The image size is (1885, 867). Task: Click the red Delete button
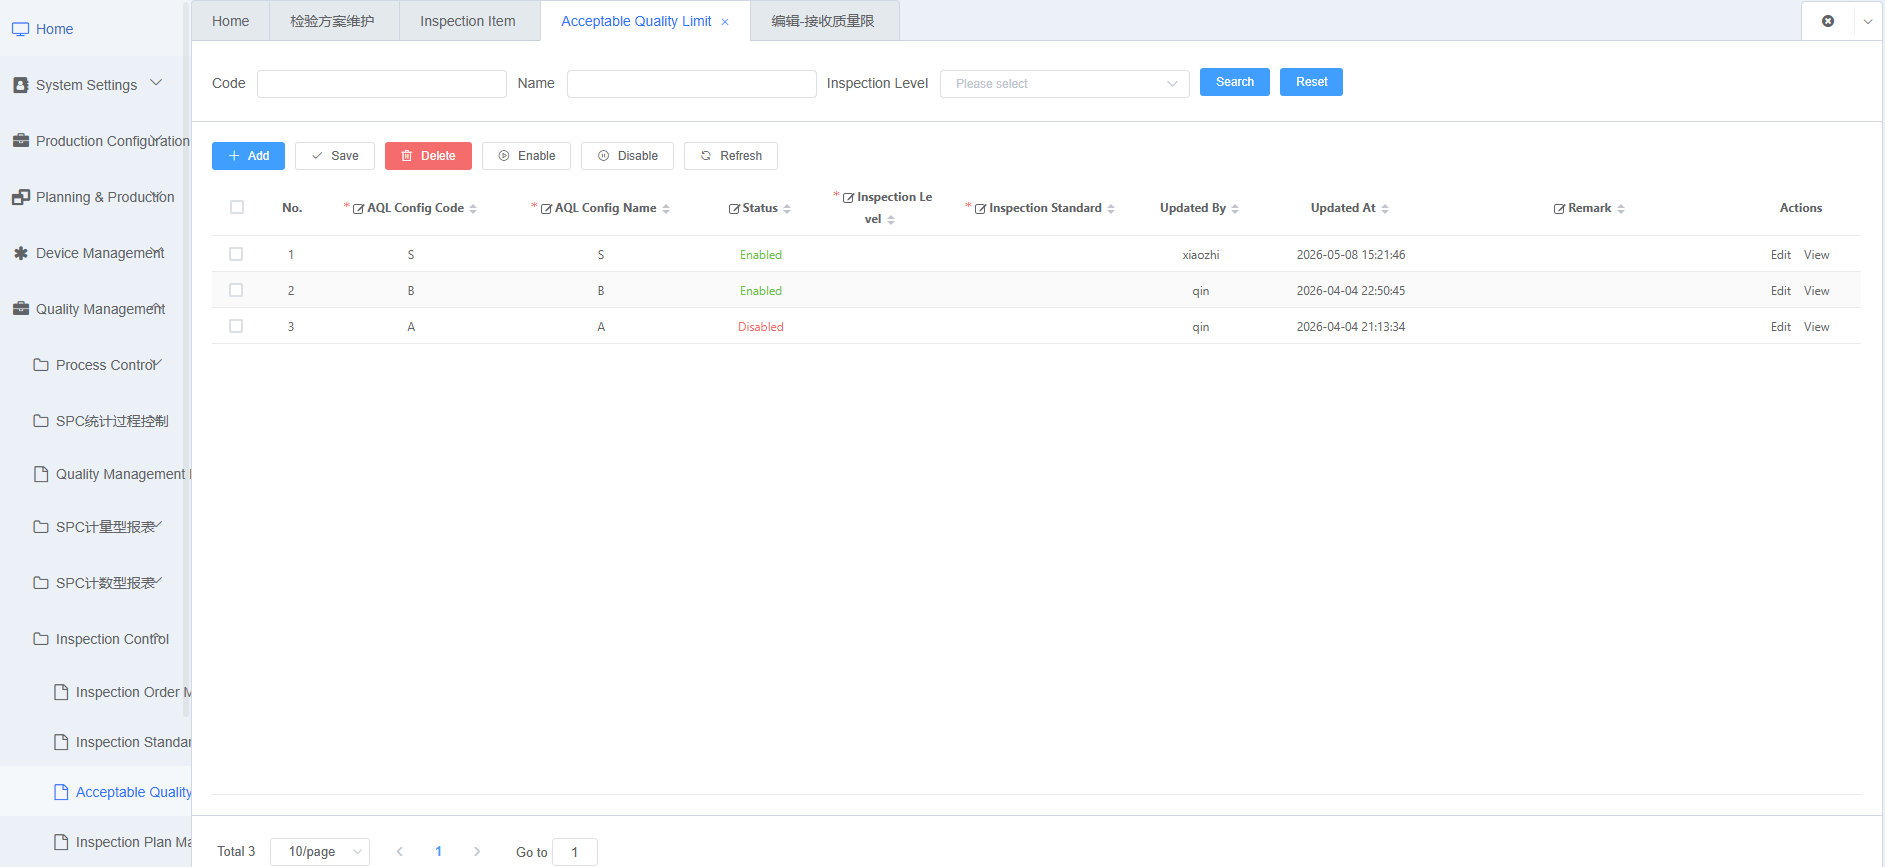[x=428, y=156]
